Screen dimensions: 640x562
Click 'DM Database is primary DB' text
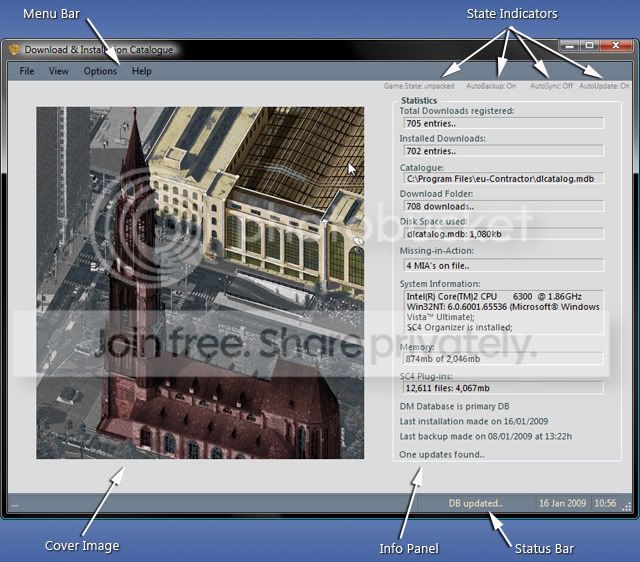click(x=454, y=407)
